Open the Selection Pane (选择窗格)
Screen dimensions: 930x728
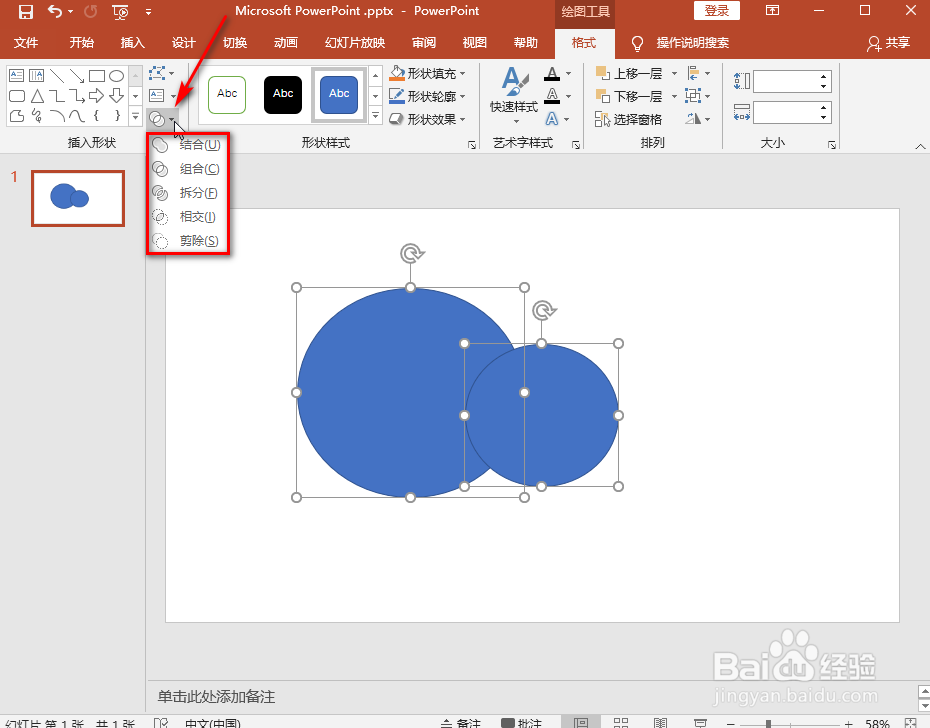[x=629, y=119]
